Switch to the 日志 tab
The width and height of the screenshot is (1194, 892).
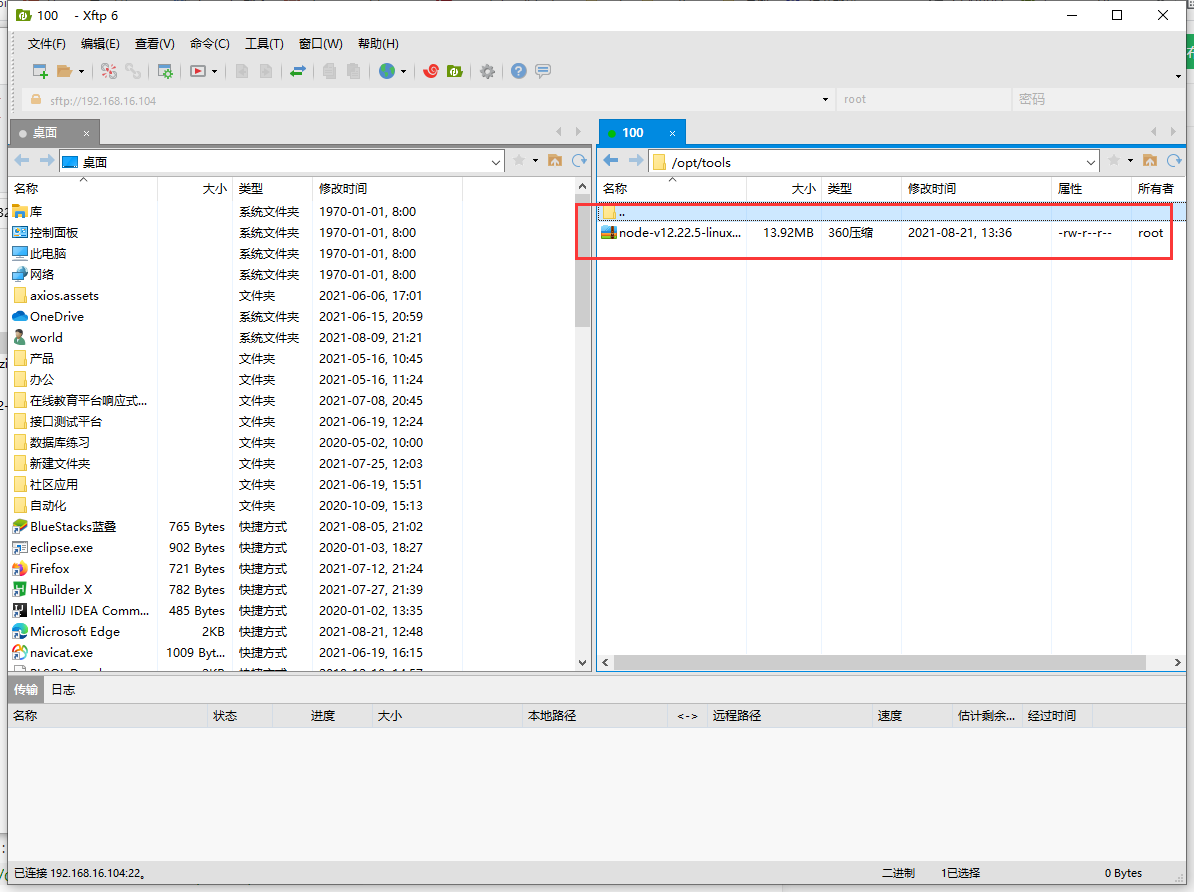pos(63,689)
